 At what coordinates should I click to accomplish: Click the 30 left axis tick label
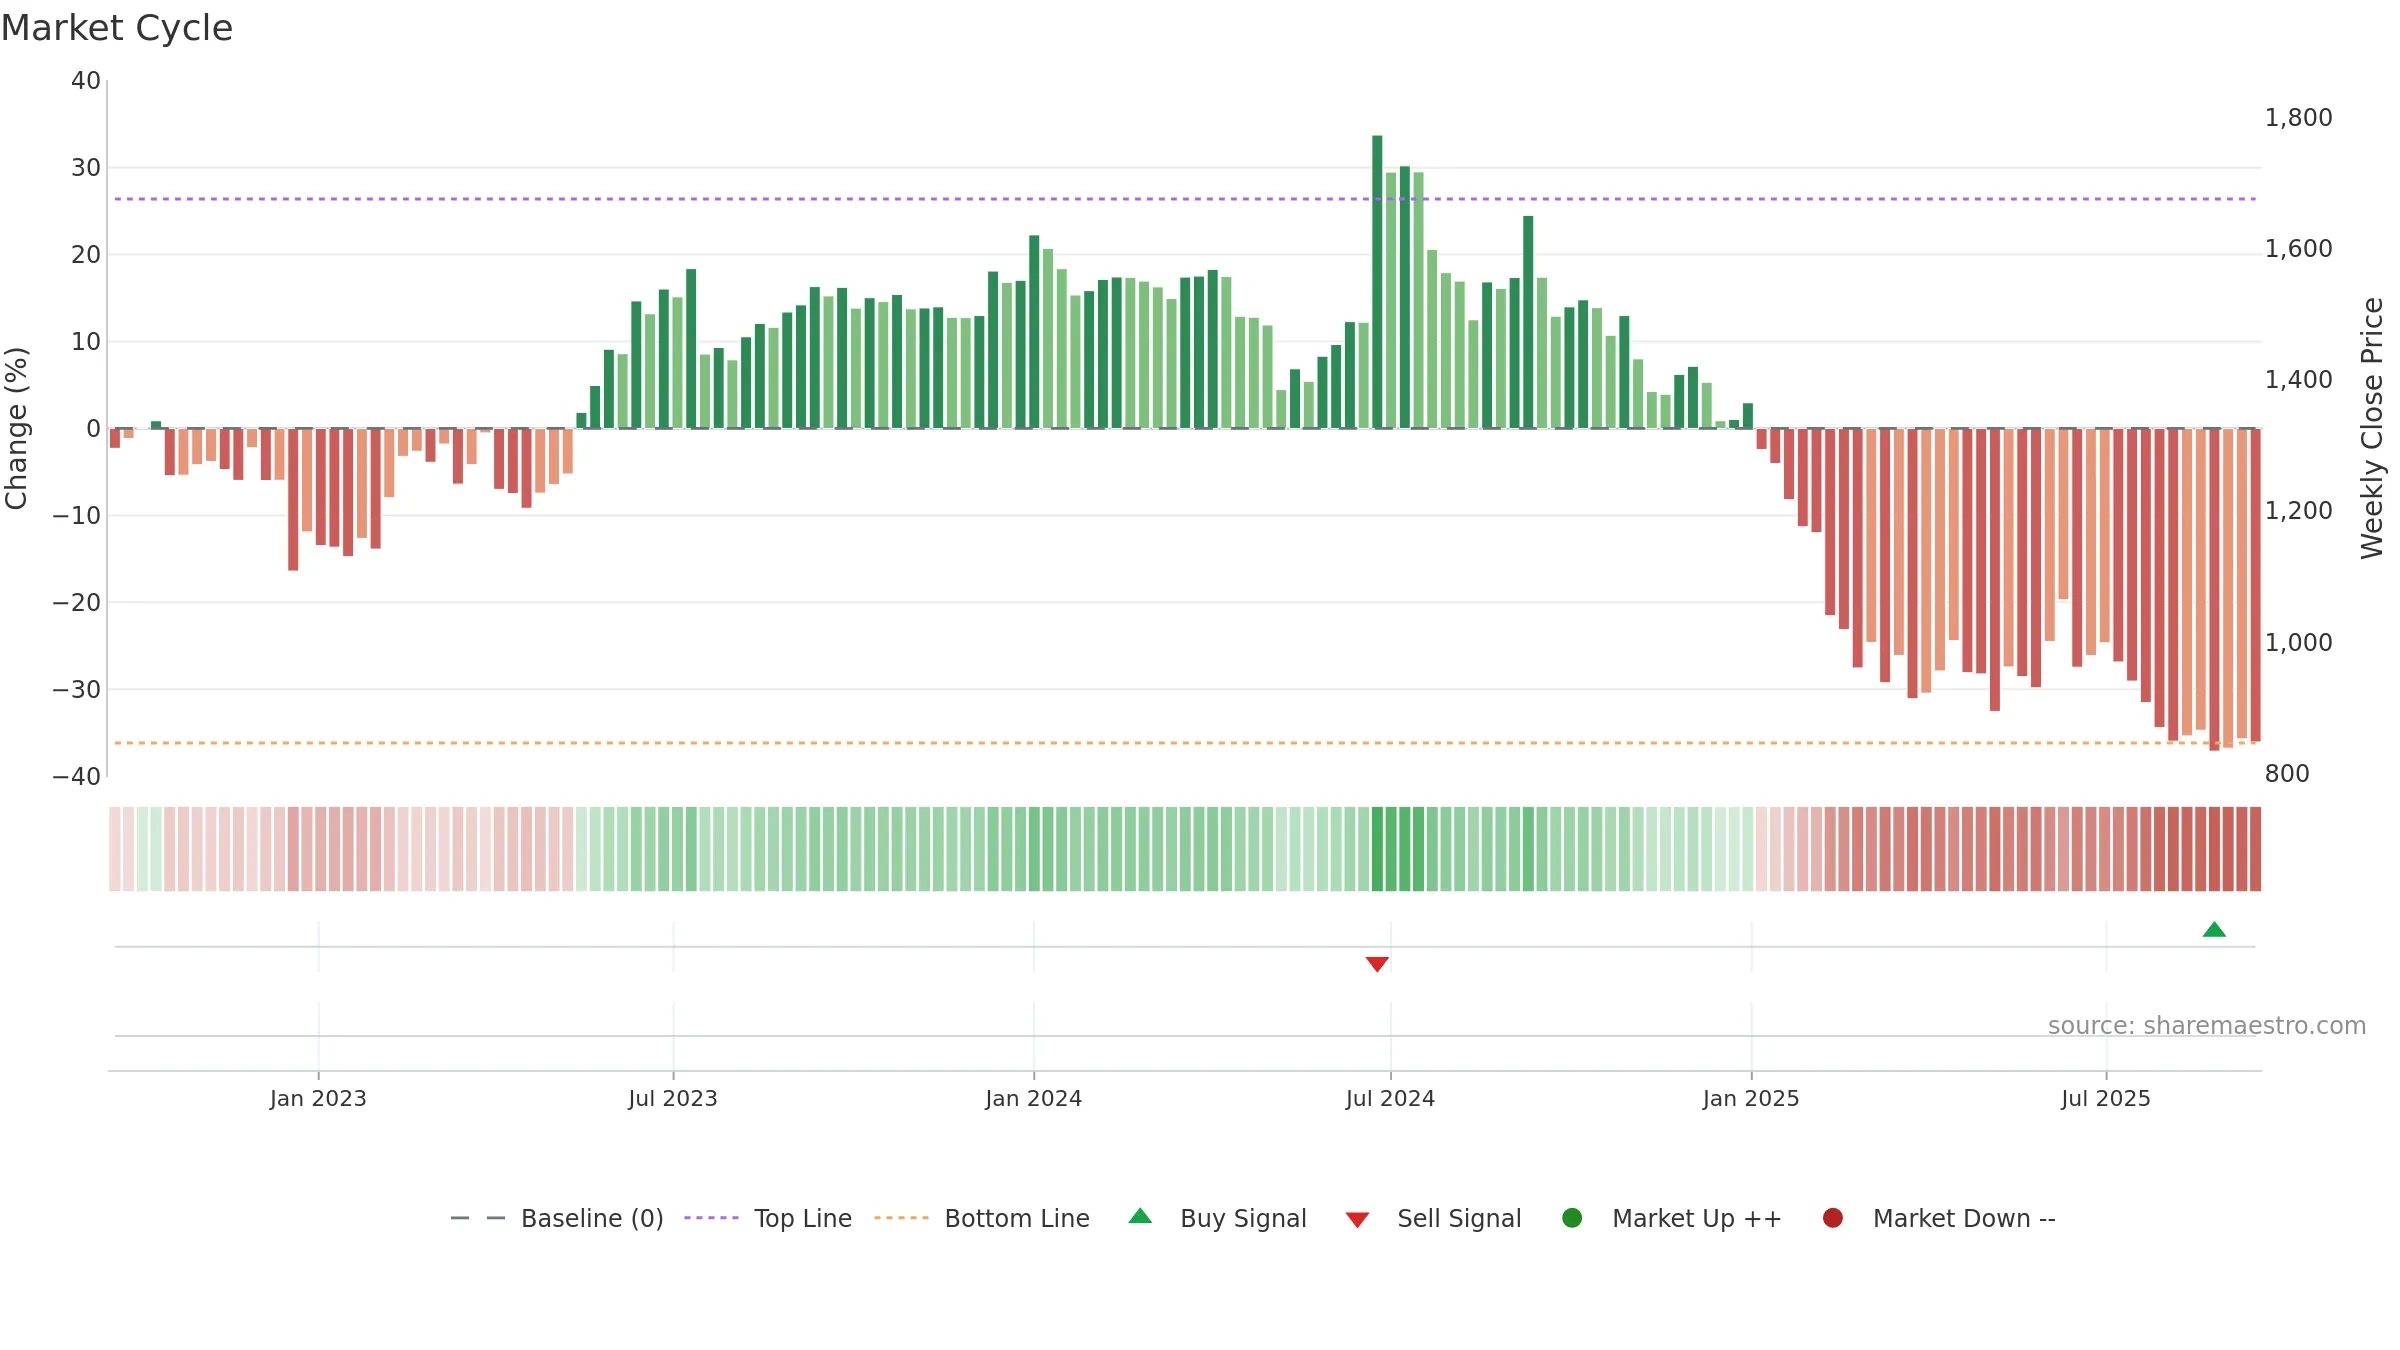86,168
